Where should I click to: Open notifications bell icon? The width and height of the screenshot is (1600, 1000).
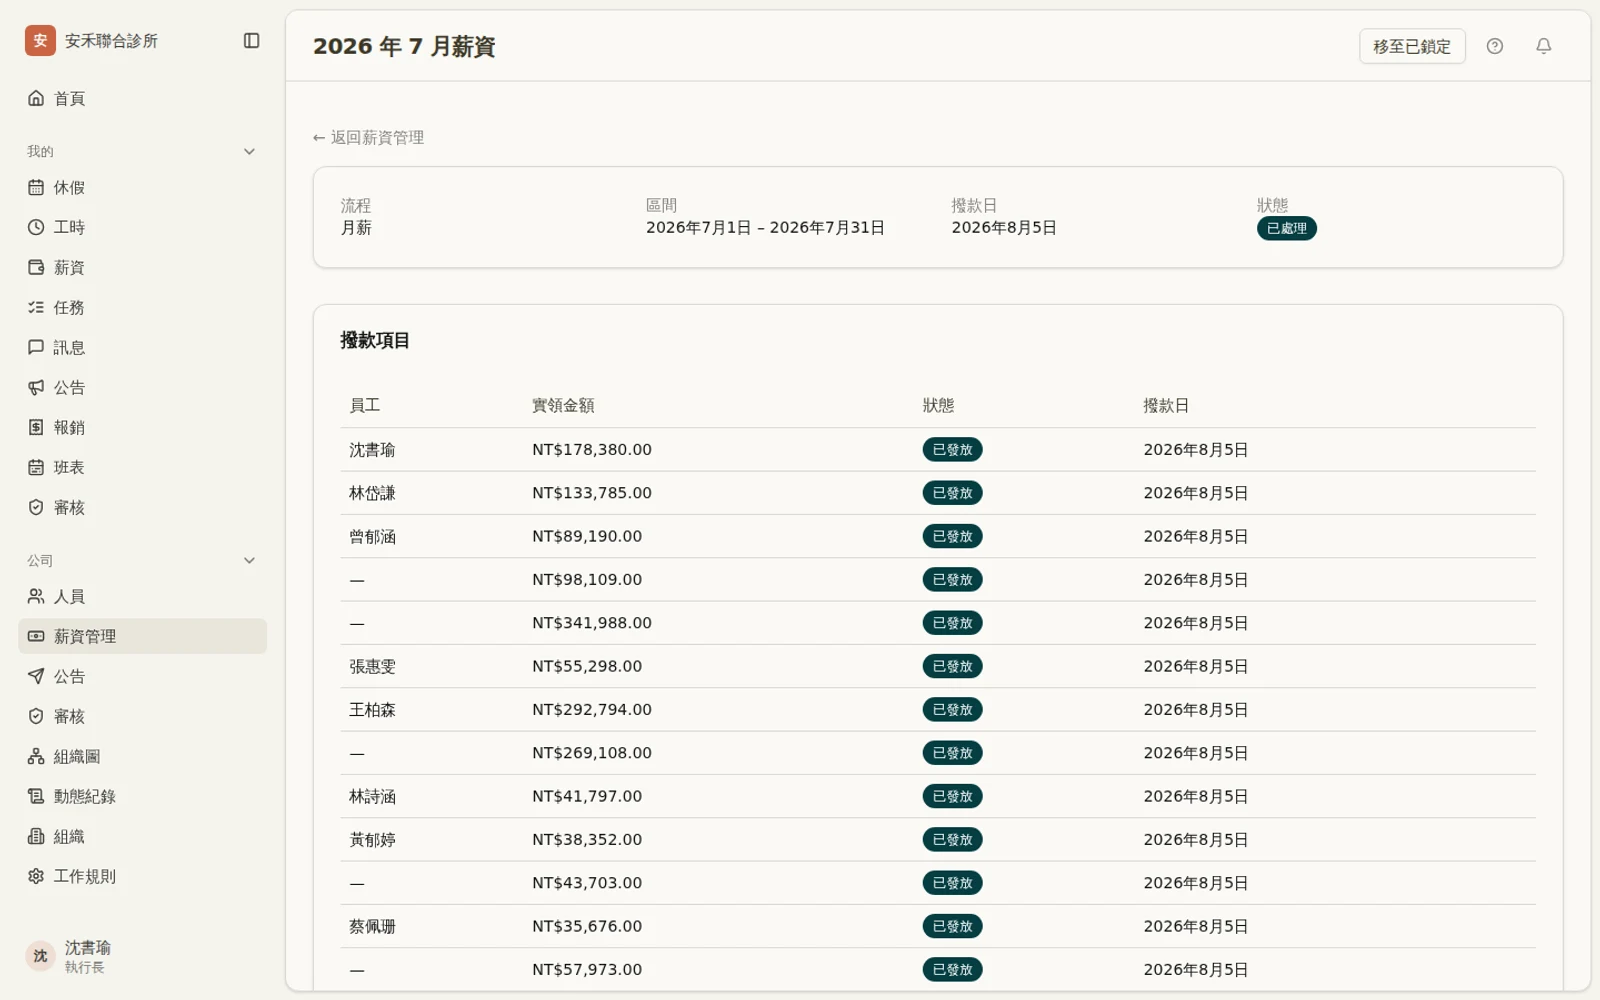click(x=1544, y=46)
